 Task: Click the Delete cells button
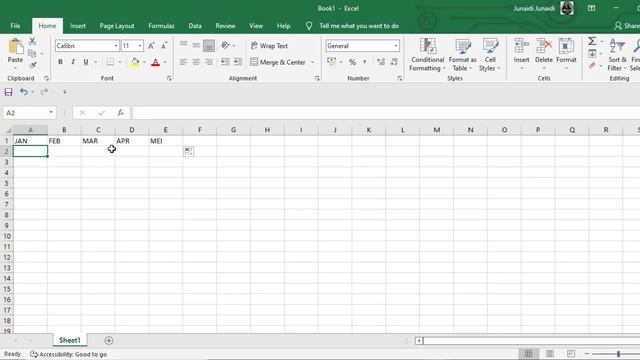point(544,54)
